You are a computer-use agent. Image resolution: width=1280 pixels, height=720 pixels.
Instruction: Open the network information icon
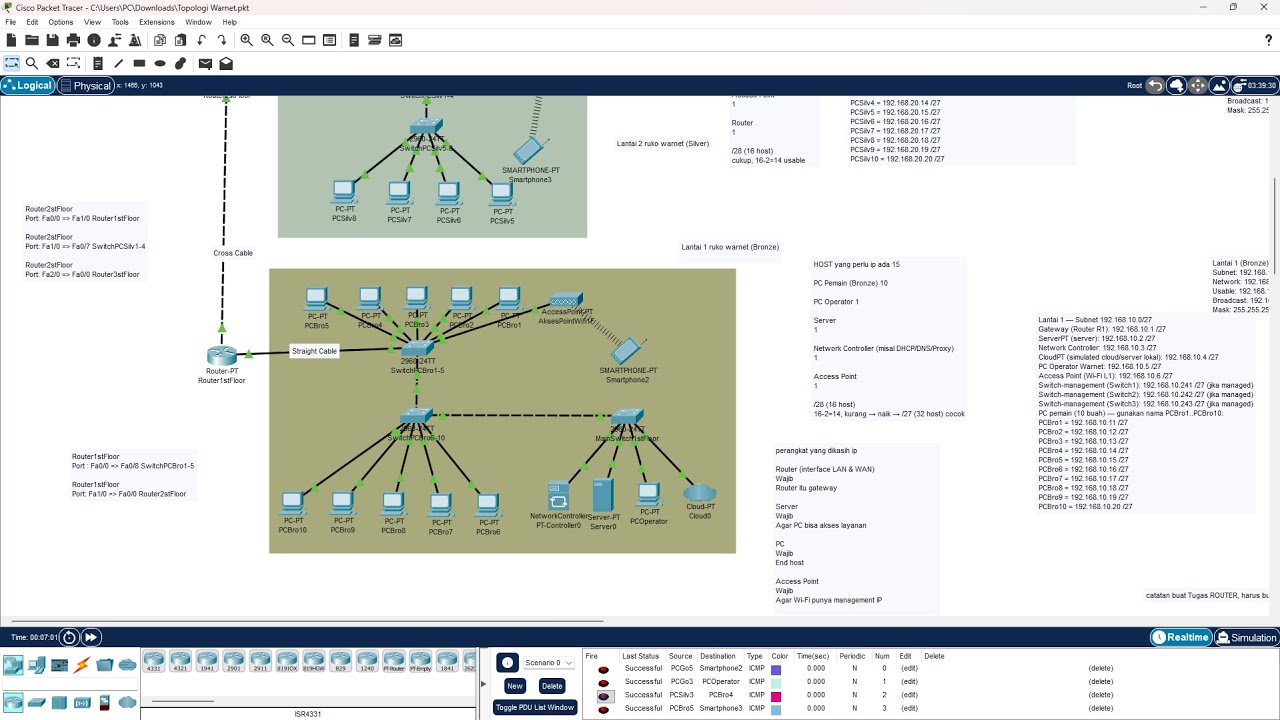coord(94,40)
